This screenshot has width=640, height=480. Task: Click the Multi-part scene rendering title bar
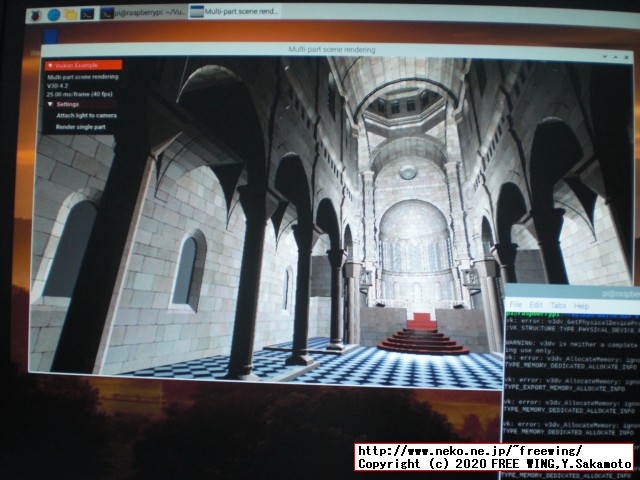click(331, 50)
